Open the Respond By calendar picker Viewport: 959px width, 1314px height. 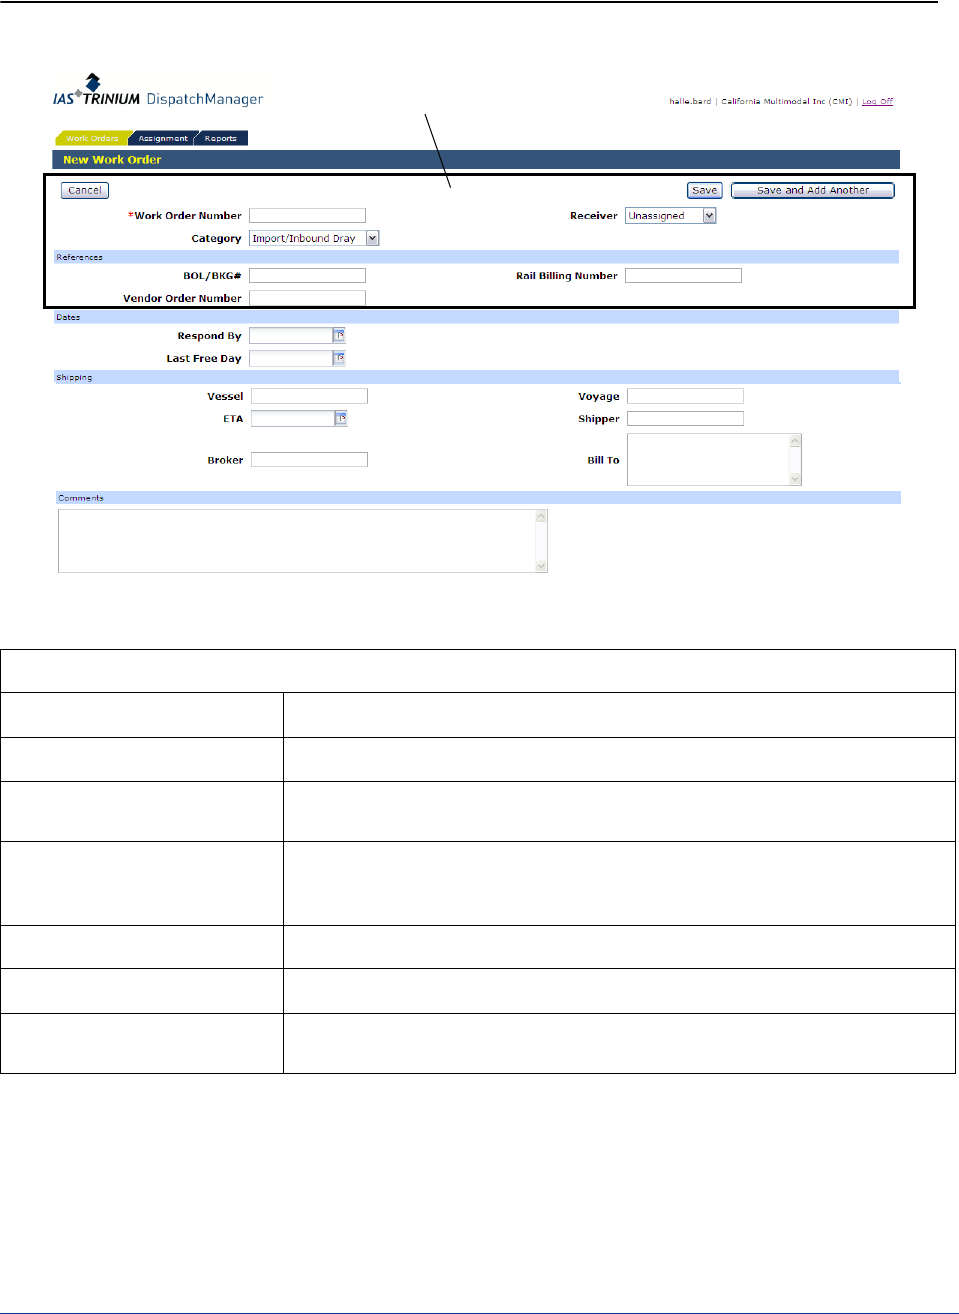tap(340, 336)
